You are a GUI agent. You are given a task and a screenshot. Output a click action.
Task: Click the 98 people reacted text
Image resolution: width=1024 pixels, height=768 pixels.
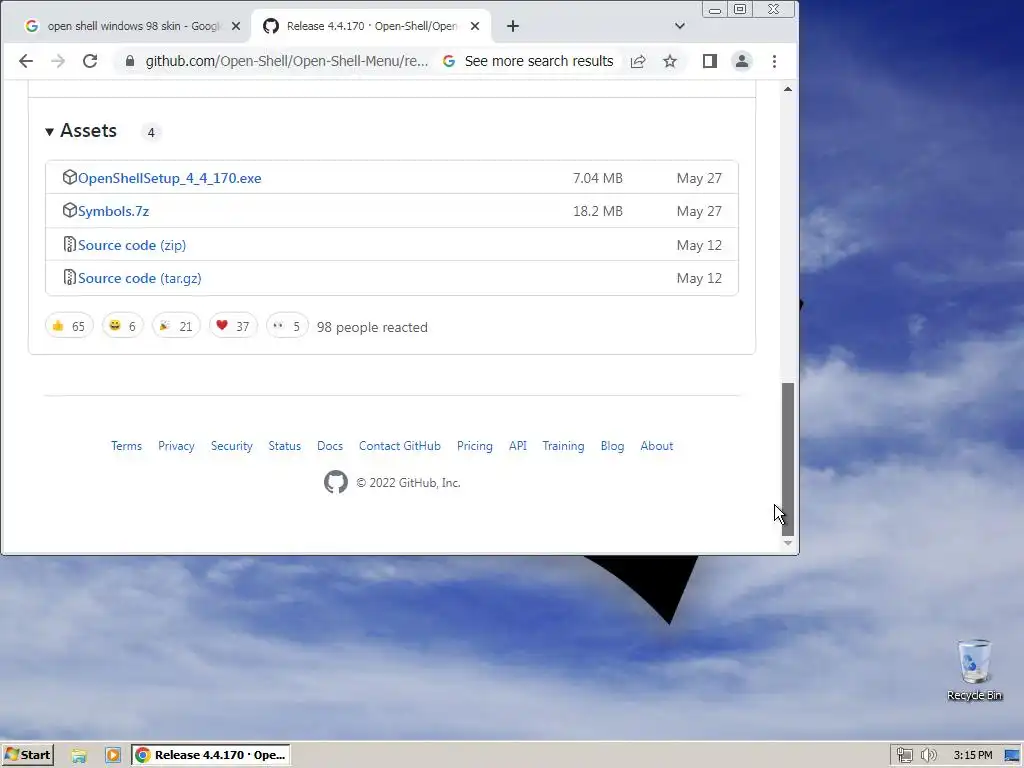(372, 327)
